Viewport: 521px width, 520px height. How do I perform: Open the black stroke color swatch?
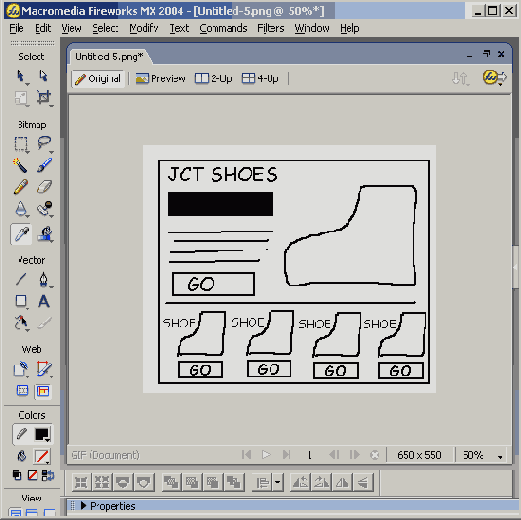coord(42,434)
